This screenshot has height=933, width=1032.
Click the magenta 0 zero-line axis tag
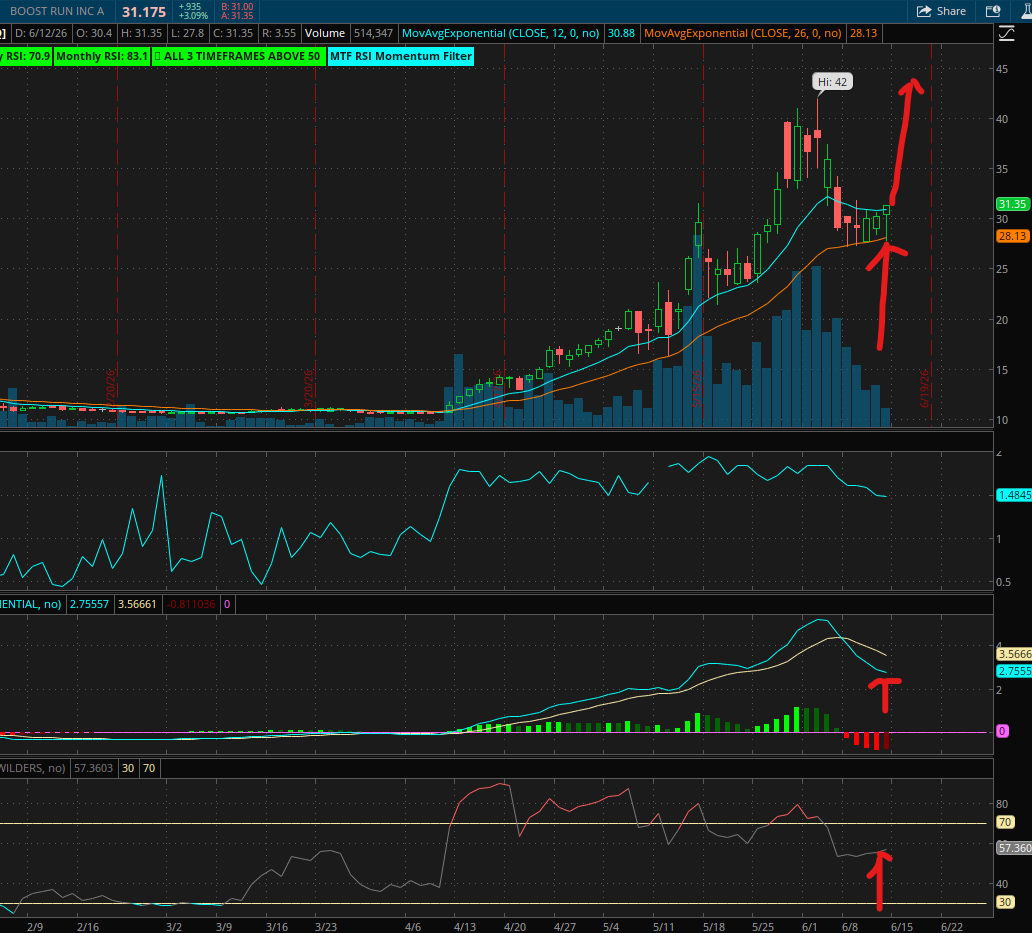point(1002,731)
